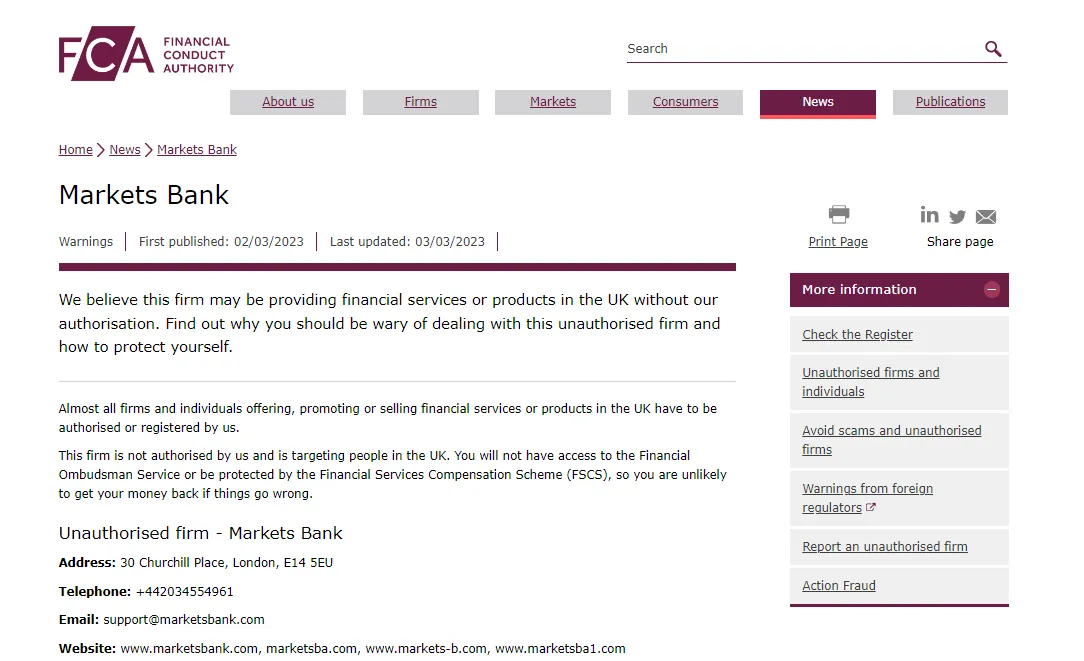Viewport: 1084px width, 661px height.
Task: Open Report an unauthorised firm link
Action: (884, 546)
